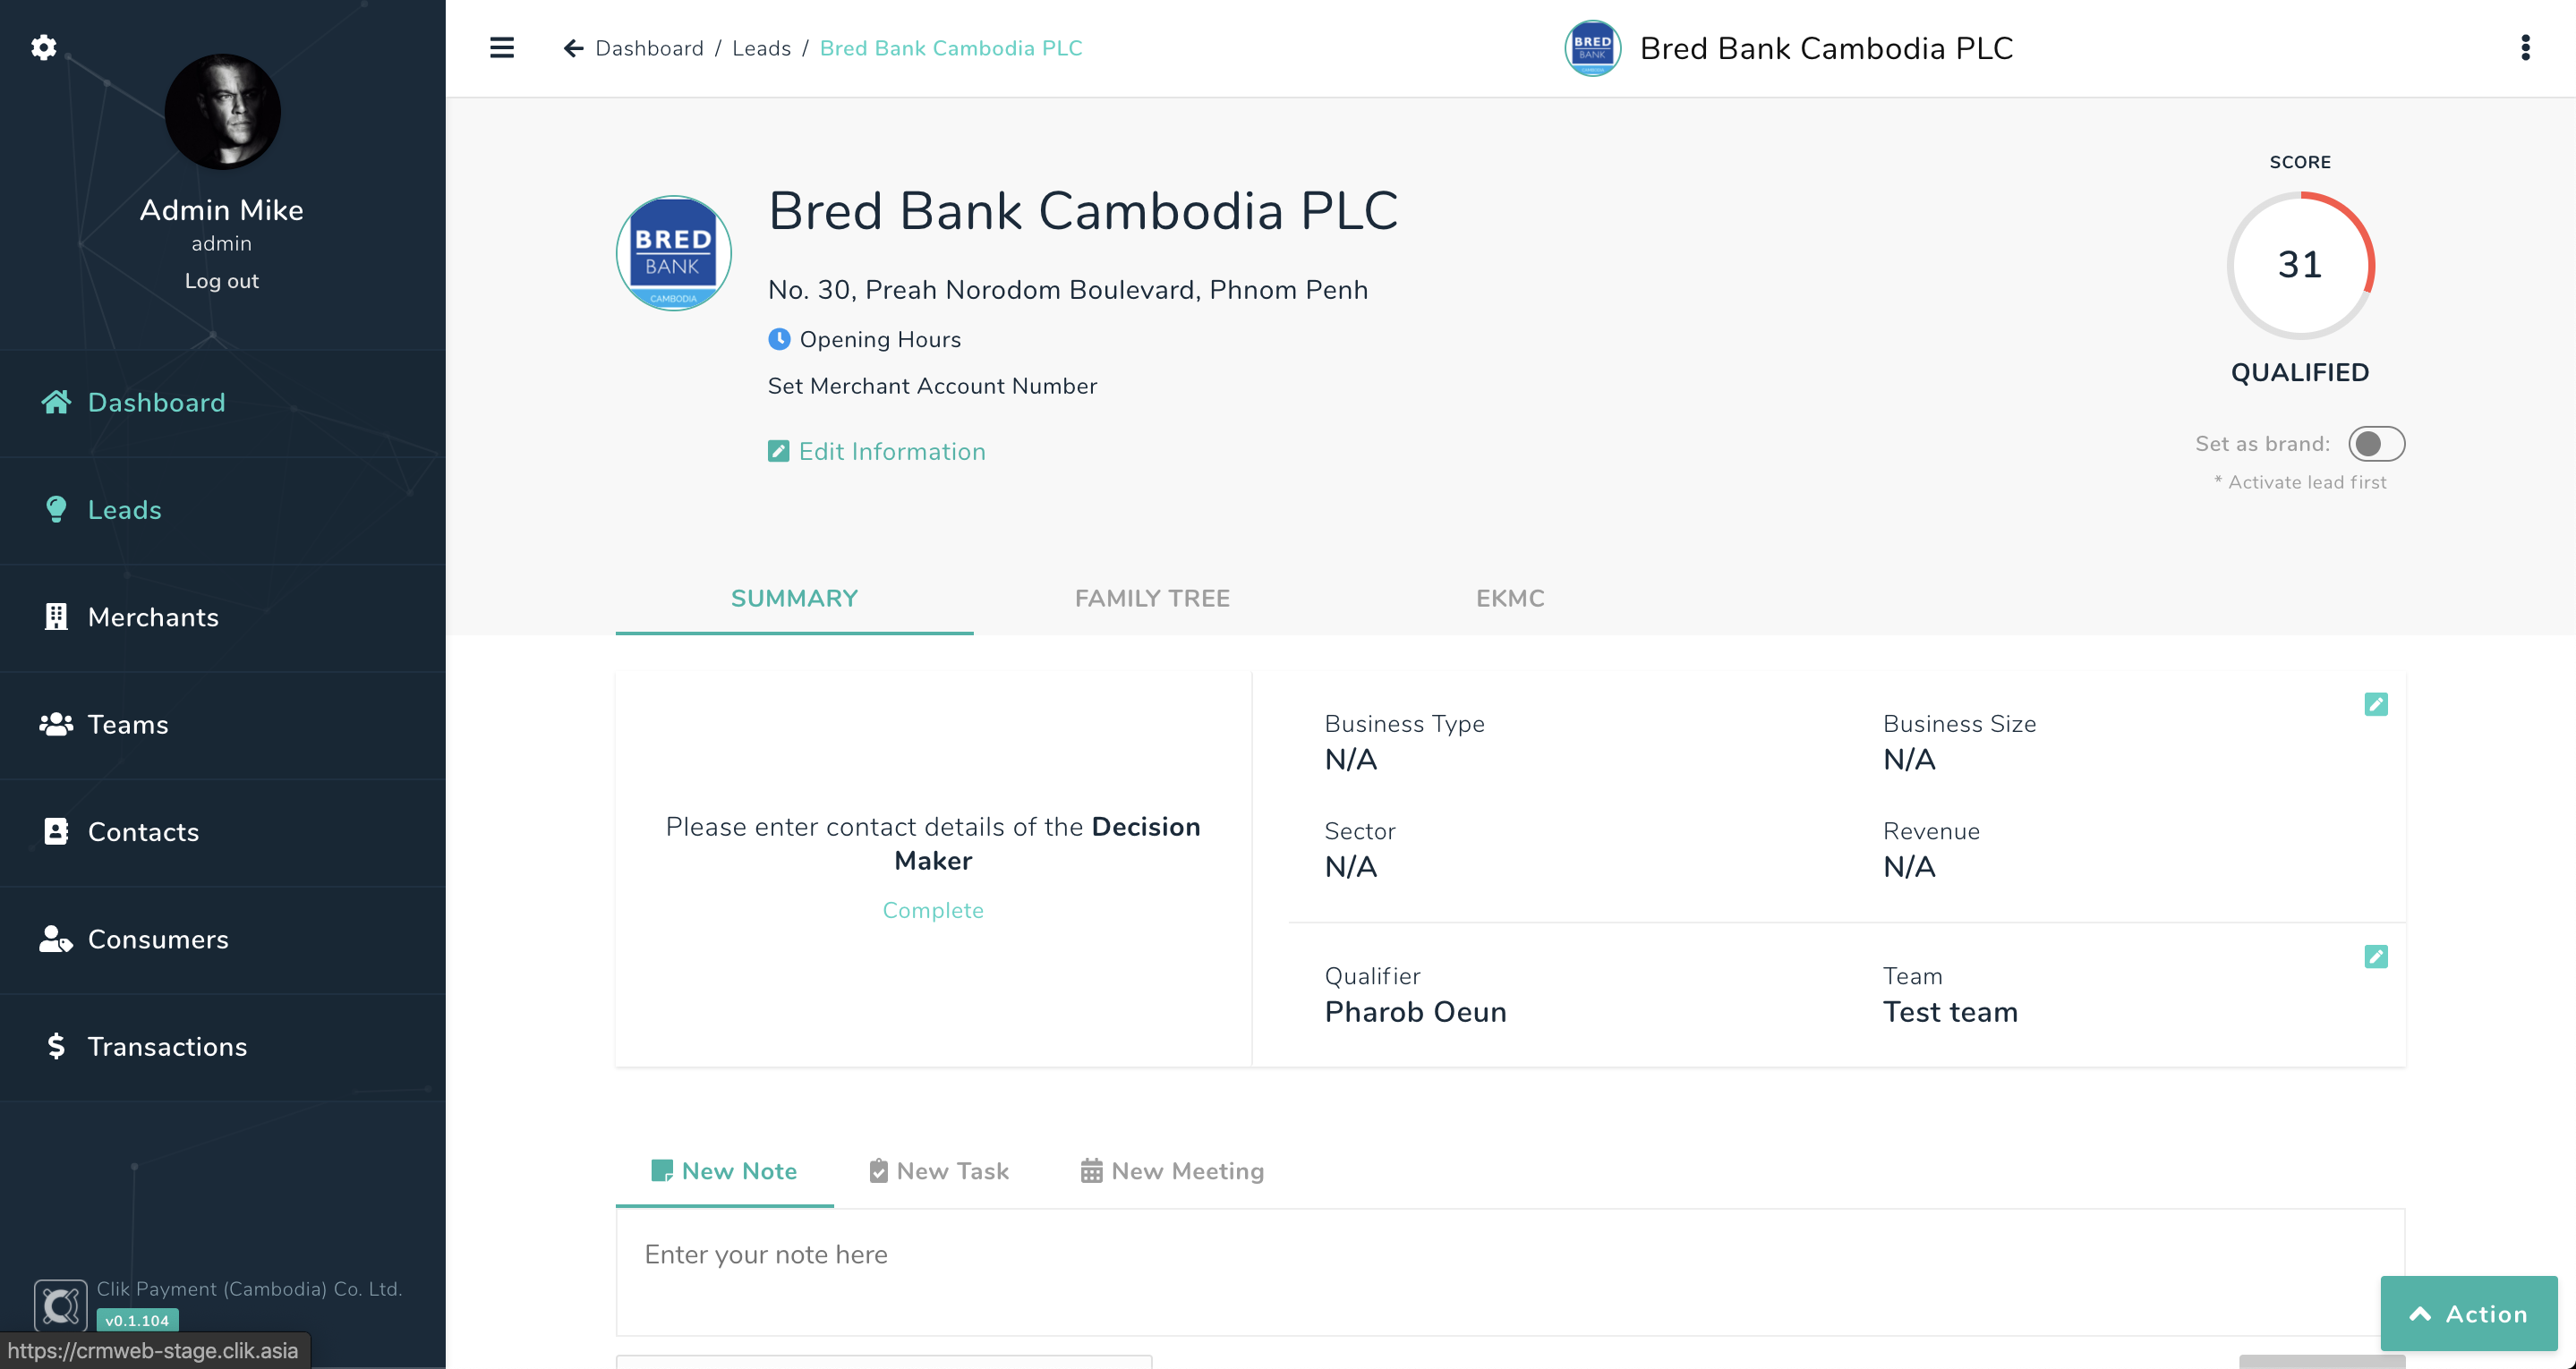Open the settings gear icon
The height and width of the screenshot is (1369, 2576).
pyautogui.click(x=43, y=47)
